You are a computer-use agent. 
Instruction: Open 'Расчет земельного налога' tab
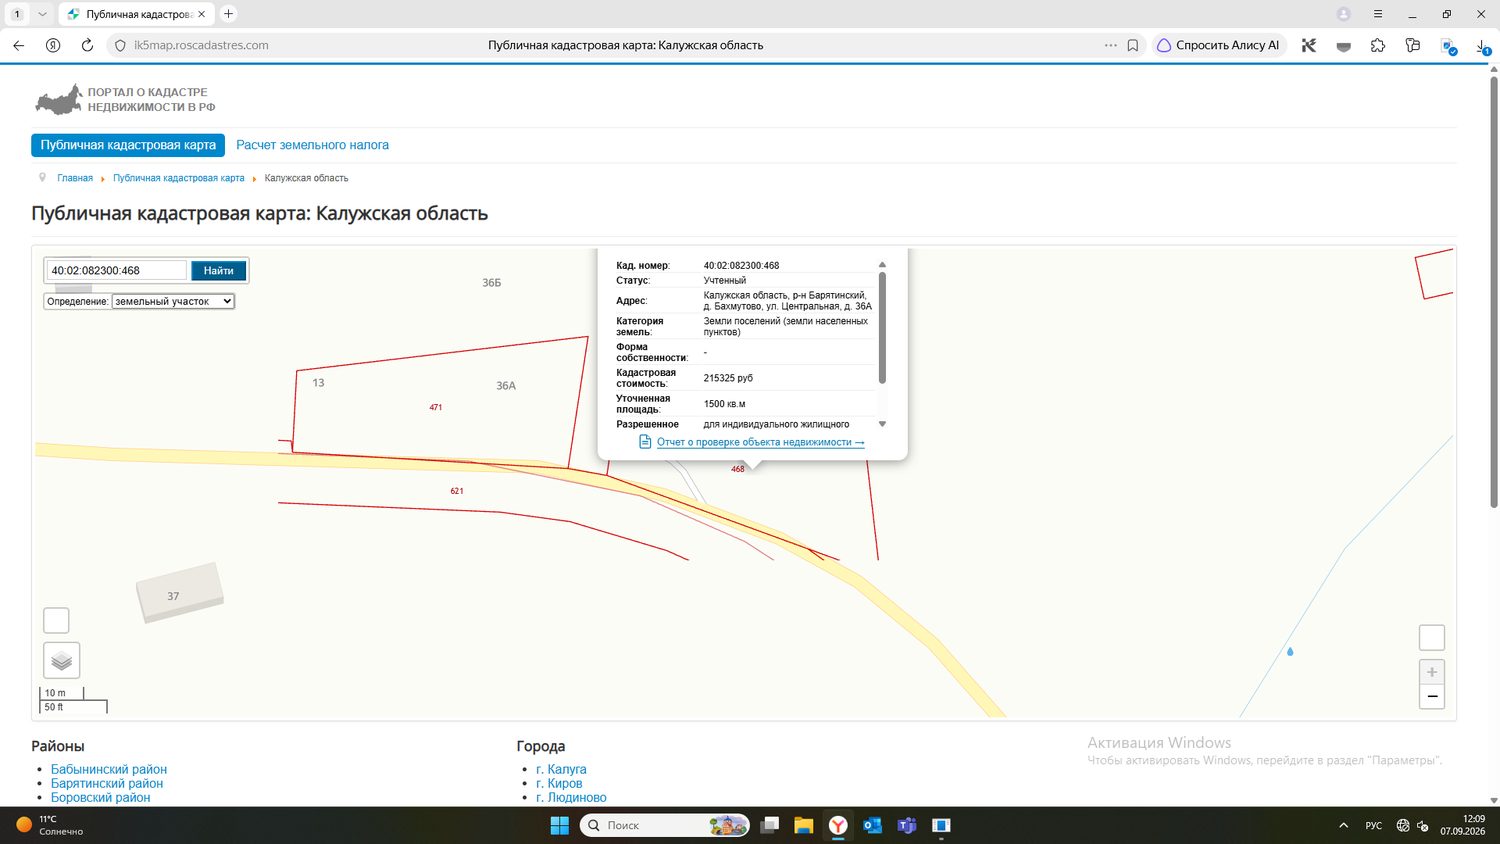point(312,145)
